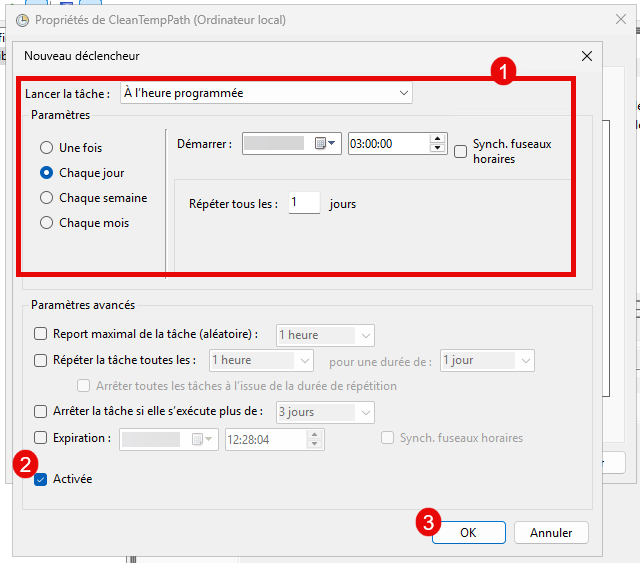This screenshot has width=640, height=563.
Task: Tick the Expiration checkbox
Action: click(41, 438)
